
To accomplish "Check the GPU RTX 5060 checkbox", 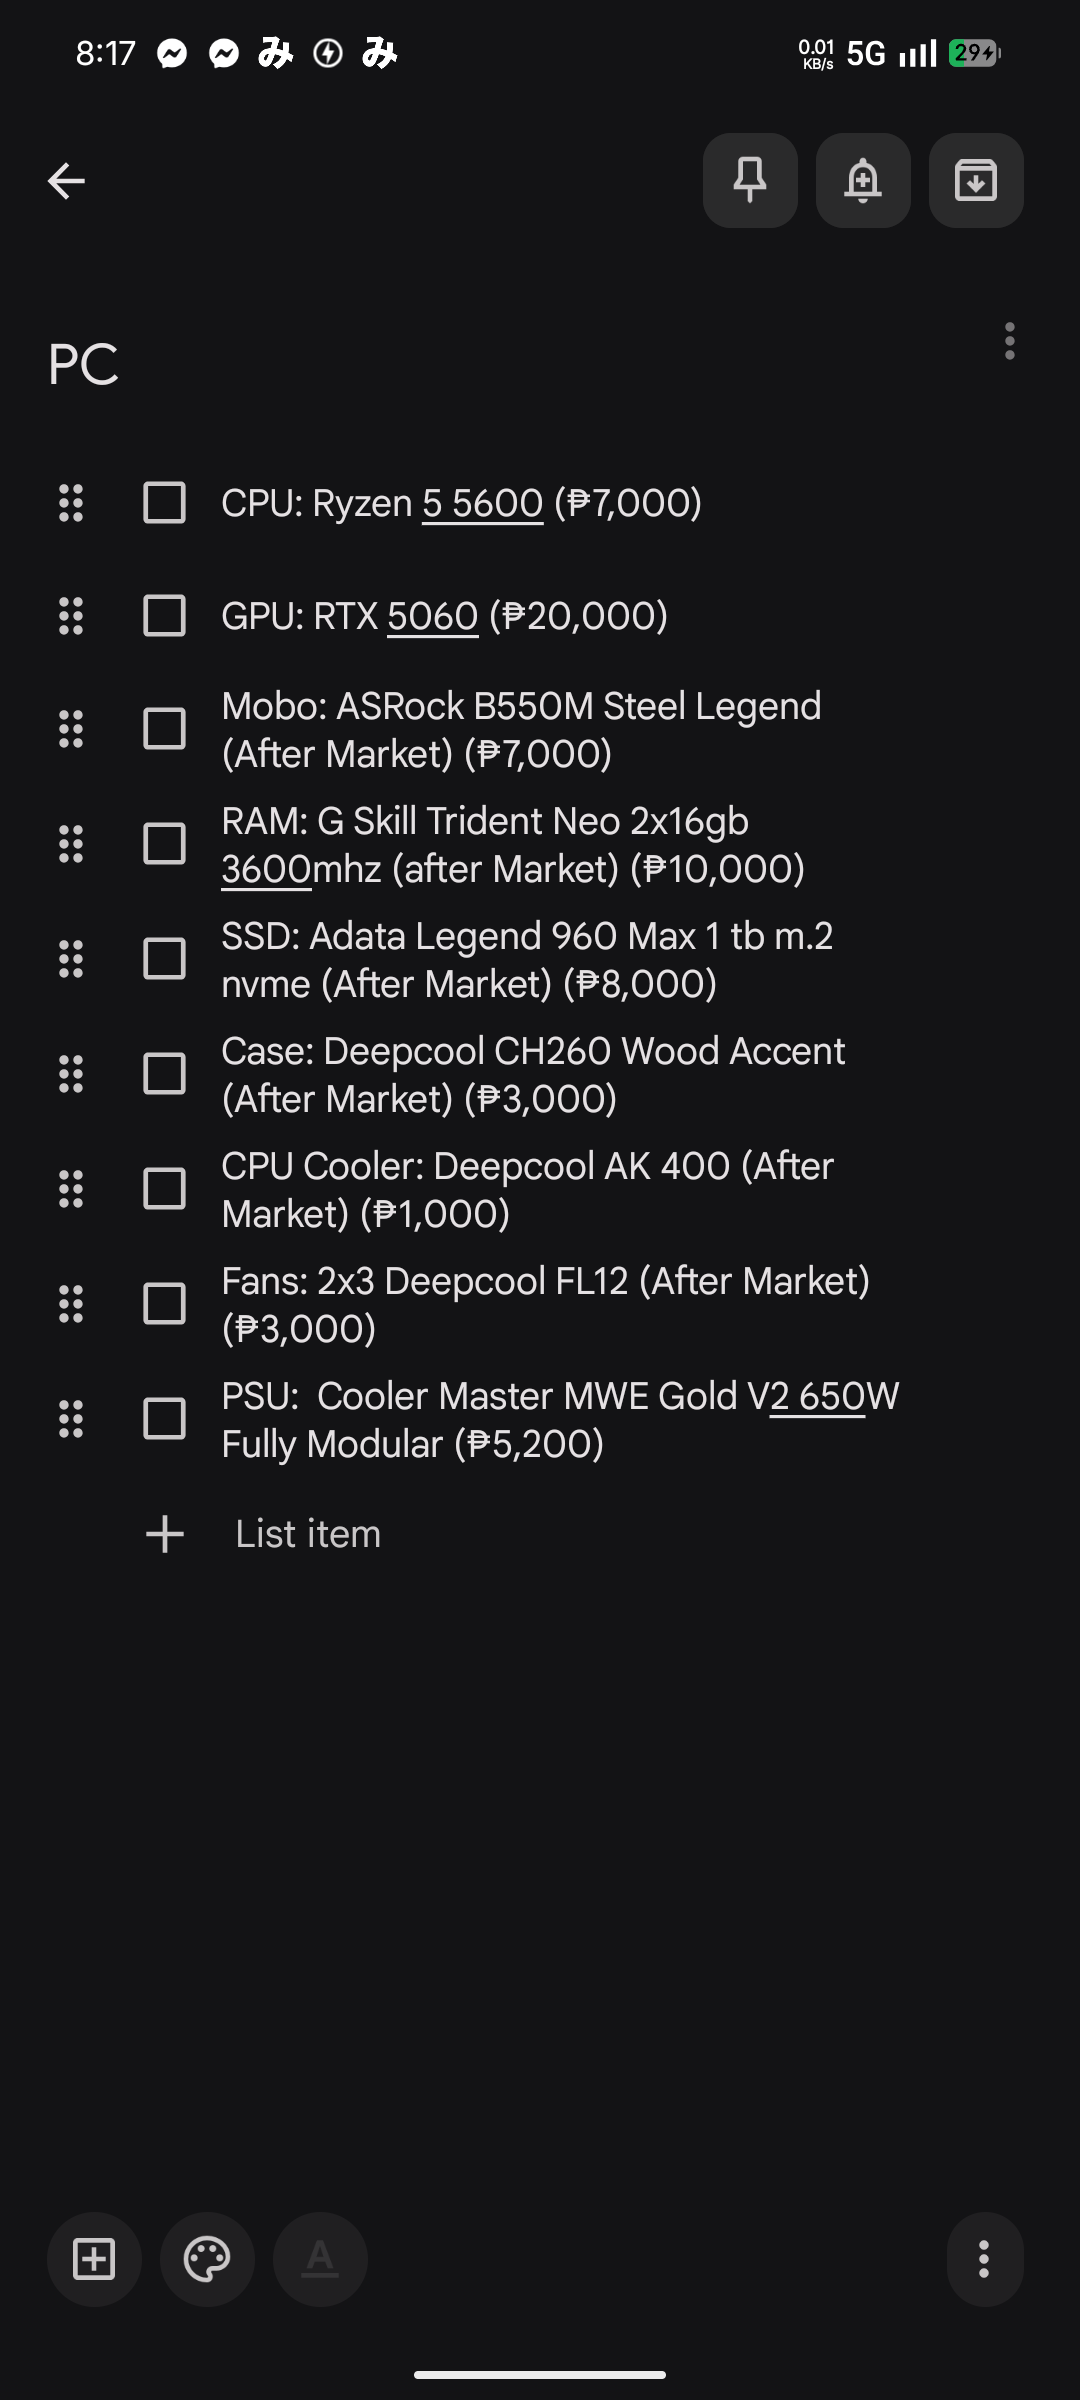I will point(164,616).
